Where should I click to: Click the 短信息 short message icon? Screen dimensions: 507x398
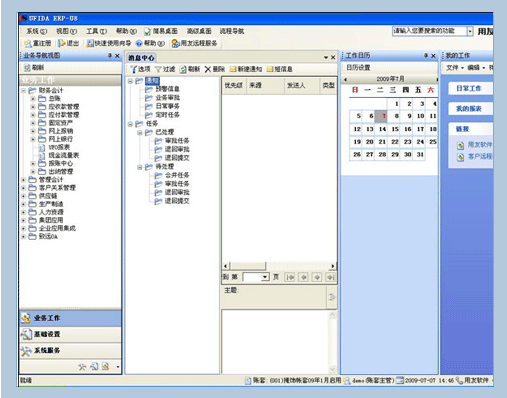pyautogui.click(x=270, y=69)
